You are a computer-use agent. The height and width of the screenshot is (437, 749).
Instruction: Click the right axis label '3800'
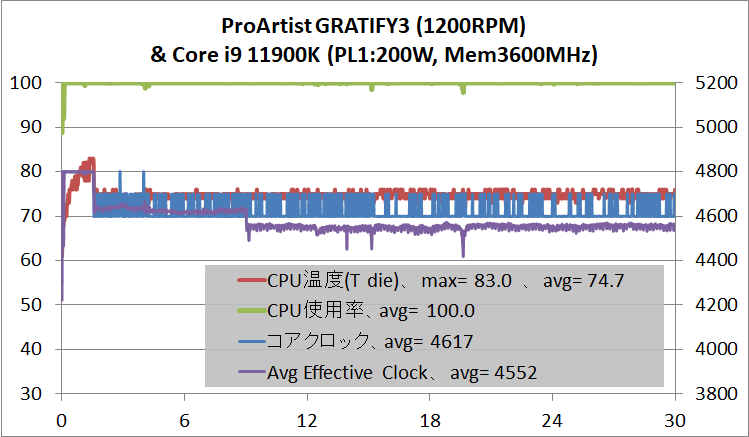click(716, 394)
